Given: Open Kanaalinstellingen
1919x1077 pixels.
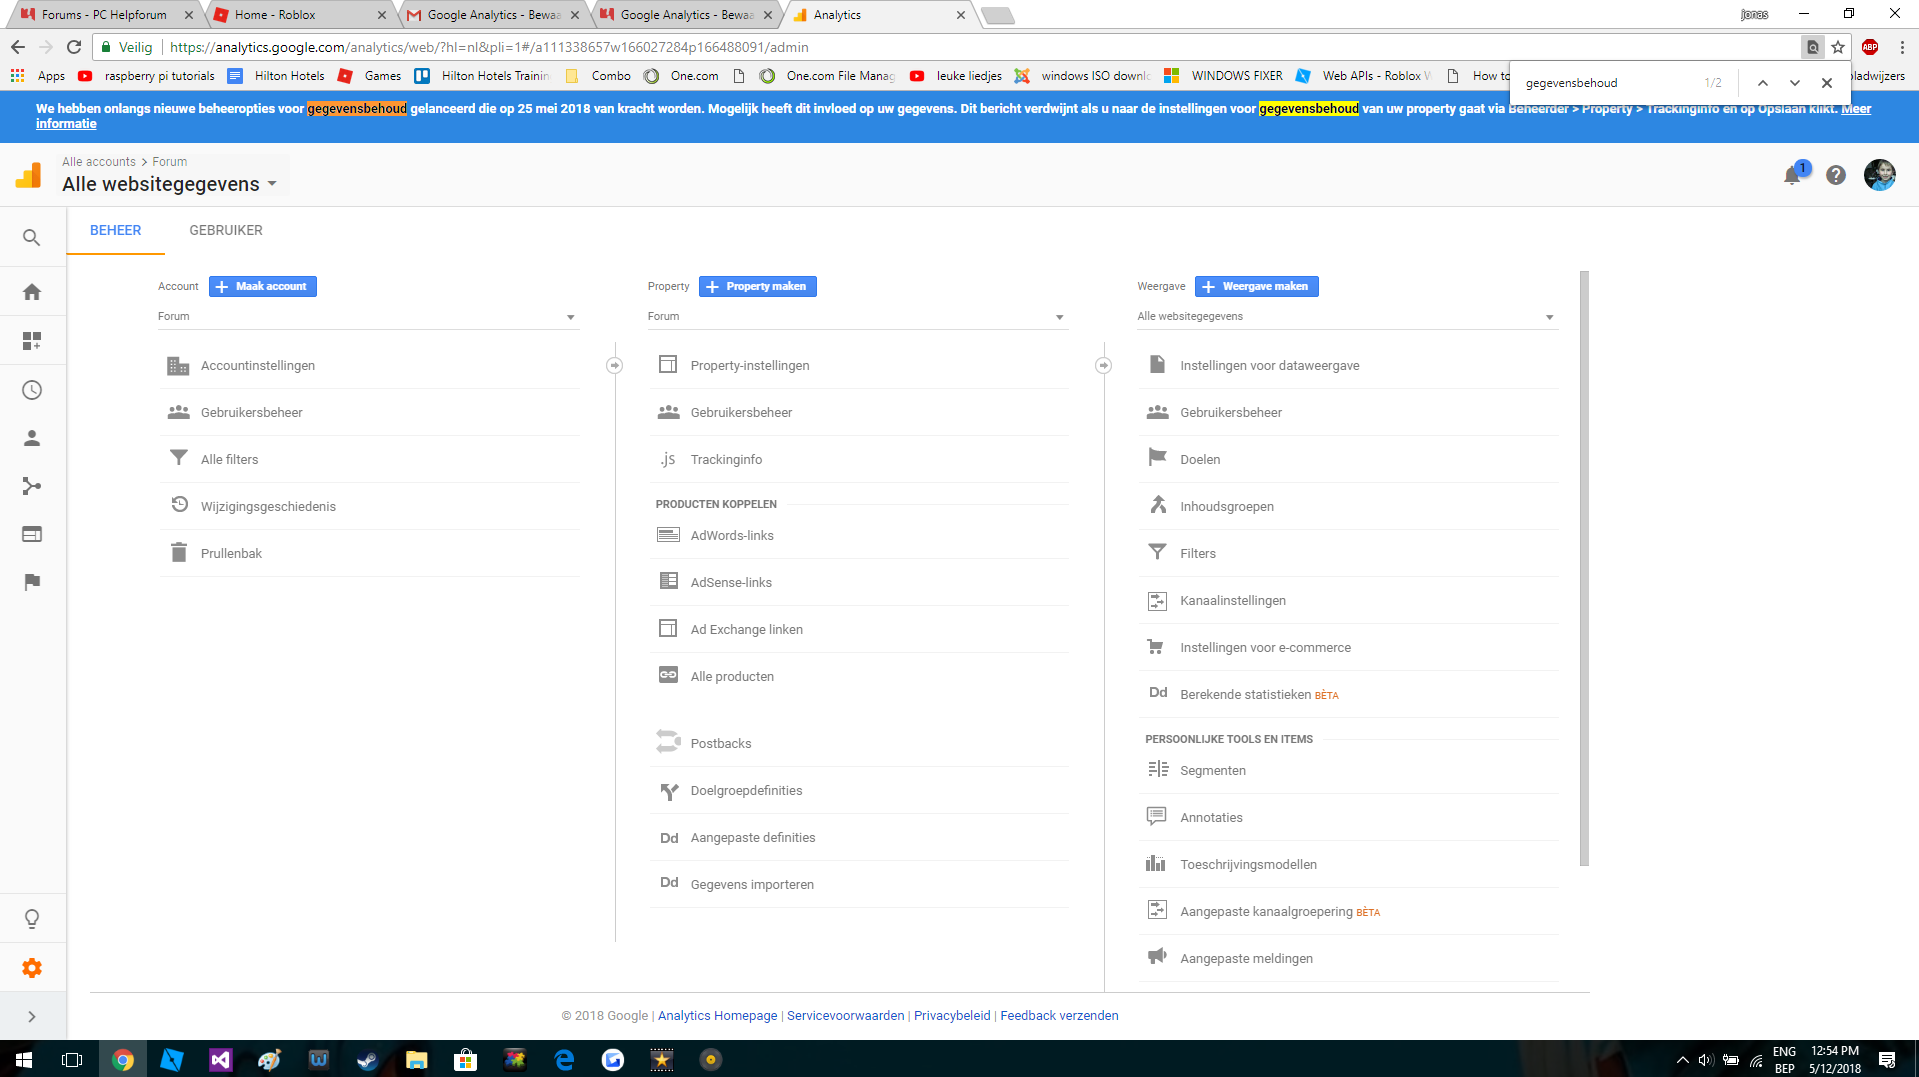Looking at the screenshot, I should point(1349,601).
